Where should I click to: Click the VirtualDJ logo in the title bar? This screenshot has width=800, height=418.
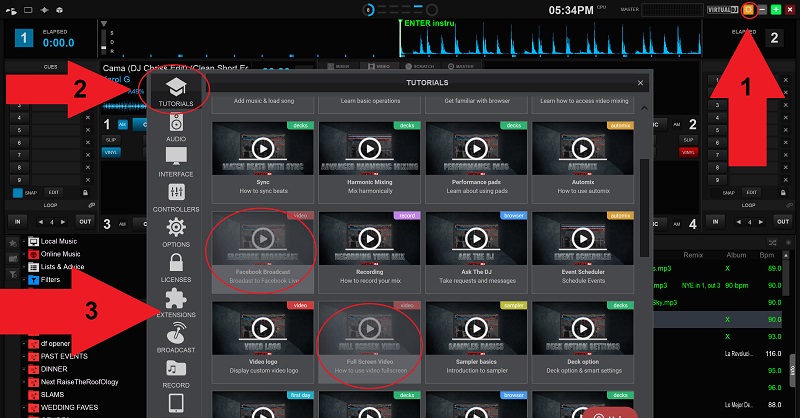point(722,10)
